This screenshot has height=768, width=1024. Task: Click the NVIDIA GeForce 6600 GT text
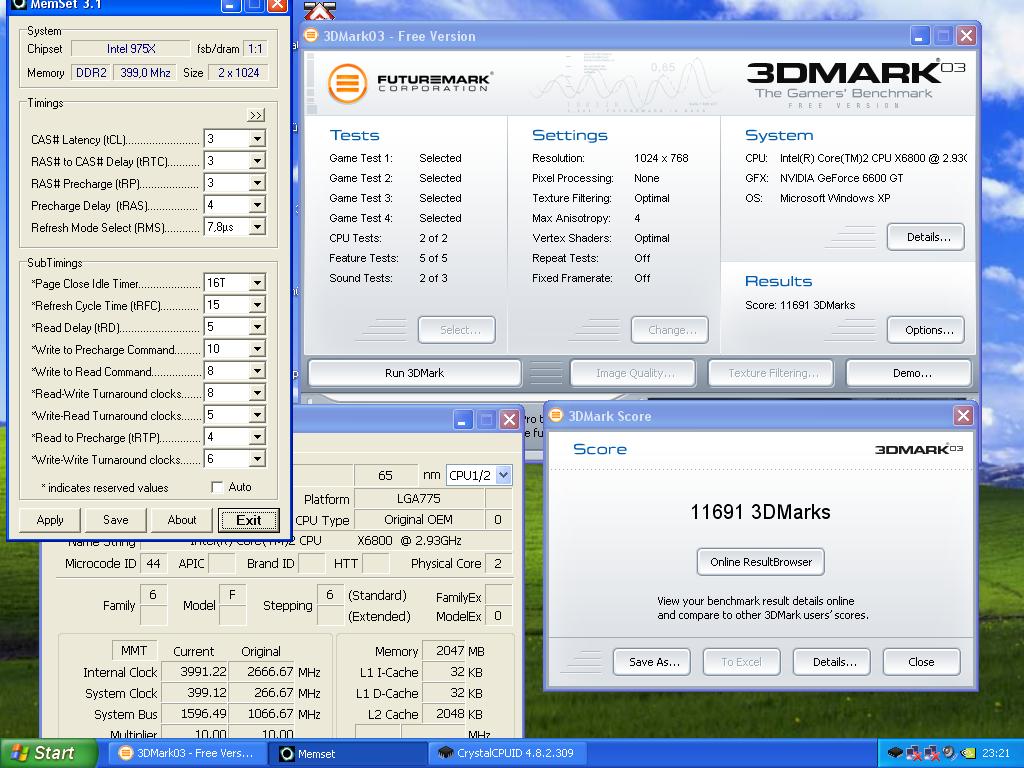coord(841,178)
